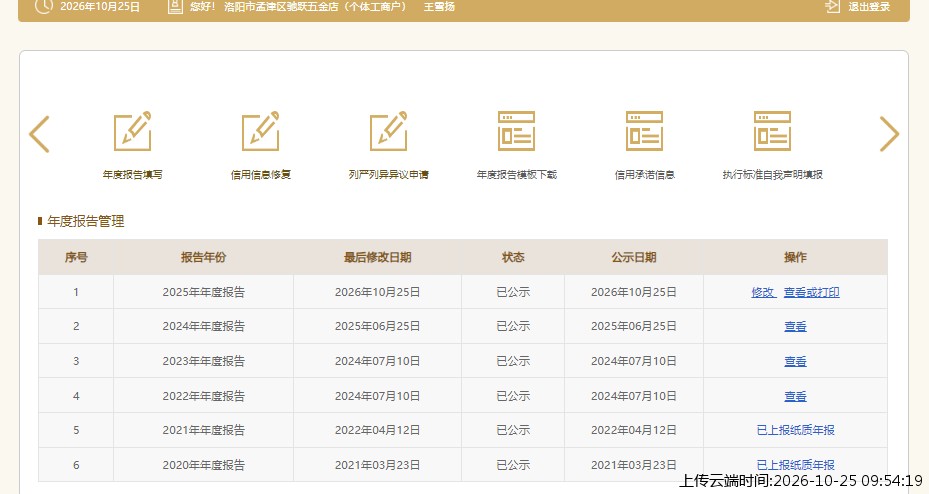View the 2024年年度报告 via 查看
This screenshot has height=494, width=929.
coord(795,326)
